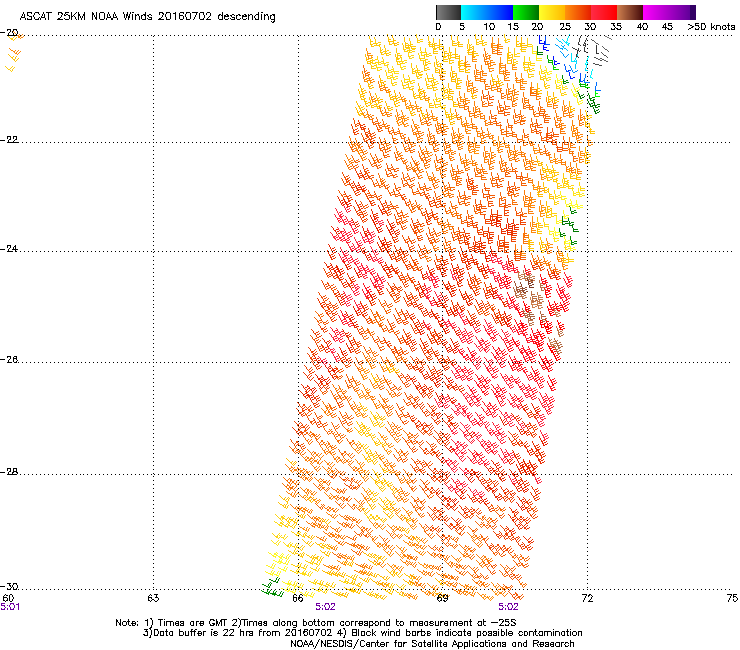Click the magenta-purple 40-50 knots color swatch
The width and height of the screenshot is (740, 650).
tap(669, 12)
